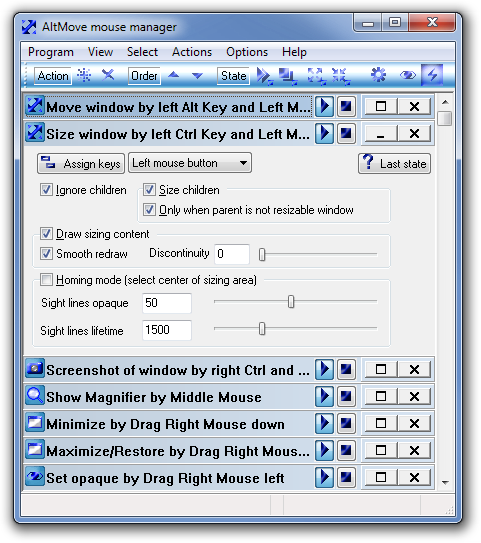The width and height of the screenshot is (481, 543).
Task: Click the lightning bolt toolbar icon
Action: tap(432, 75)
